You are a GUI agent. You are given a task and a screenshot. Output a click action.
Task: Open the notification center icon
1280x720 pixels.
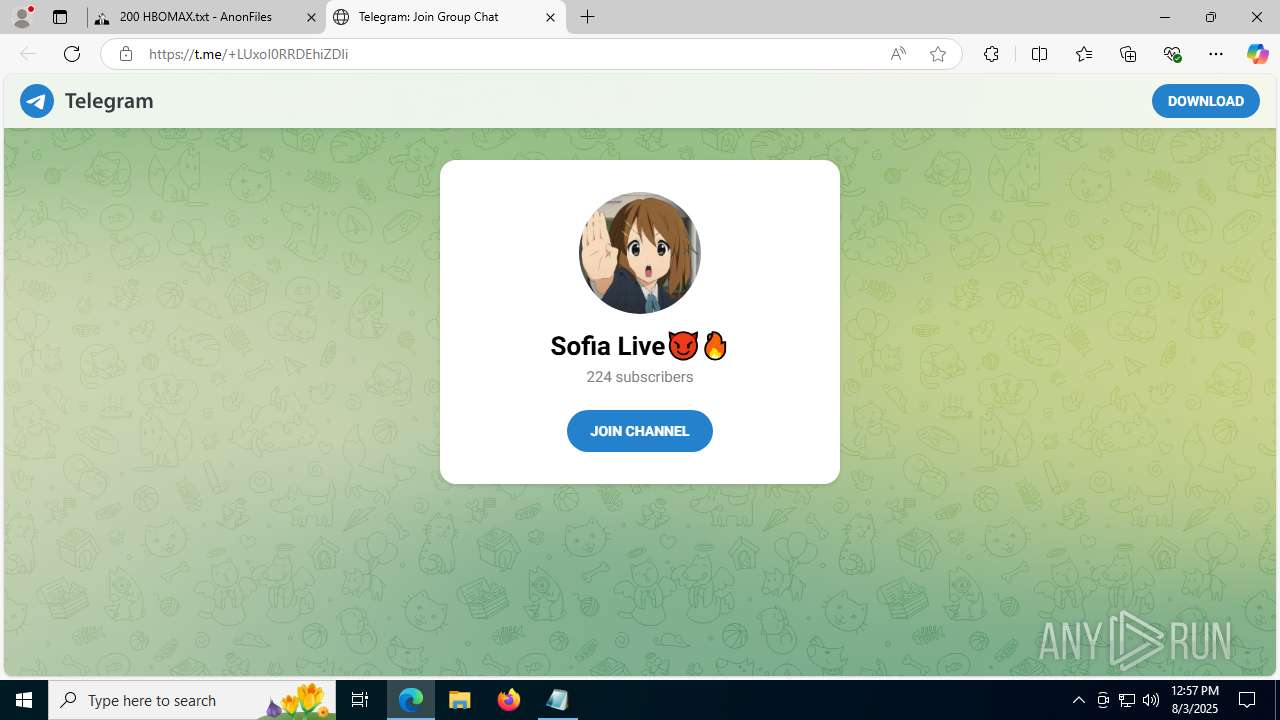pyautogui.click(x=1247, y=700)
